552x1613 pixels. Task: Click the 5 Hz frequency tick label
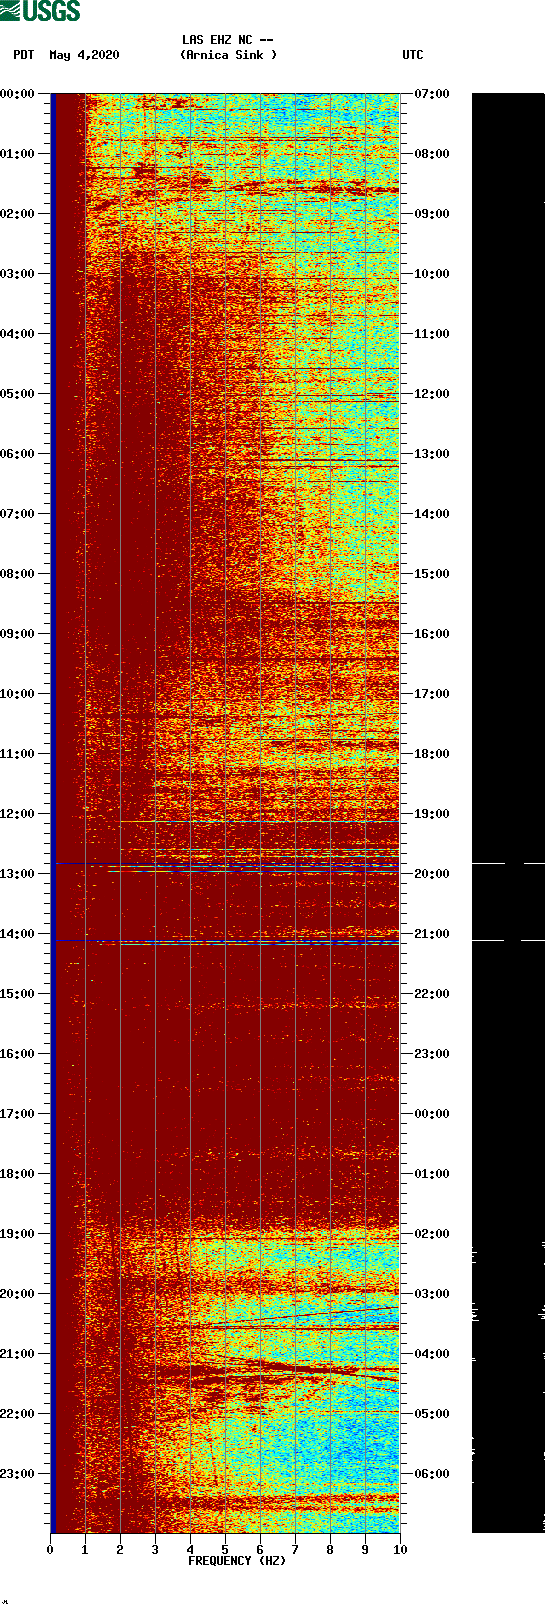225,1550
